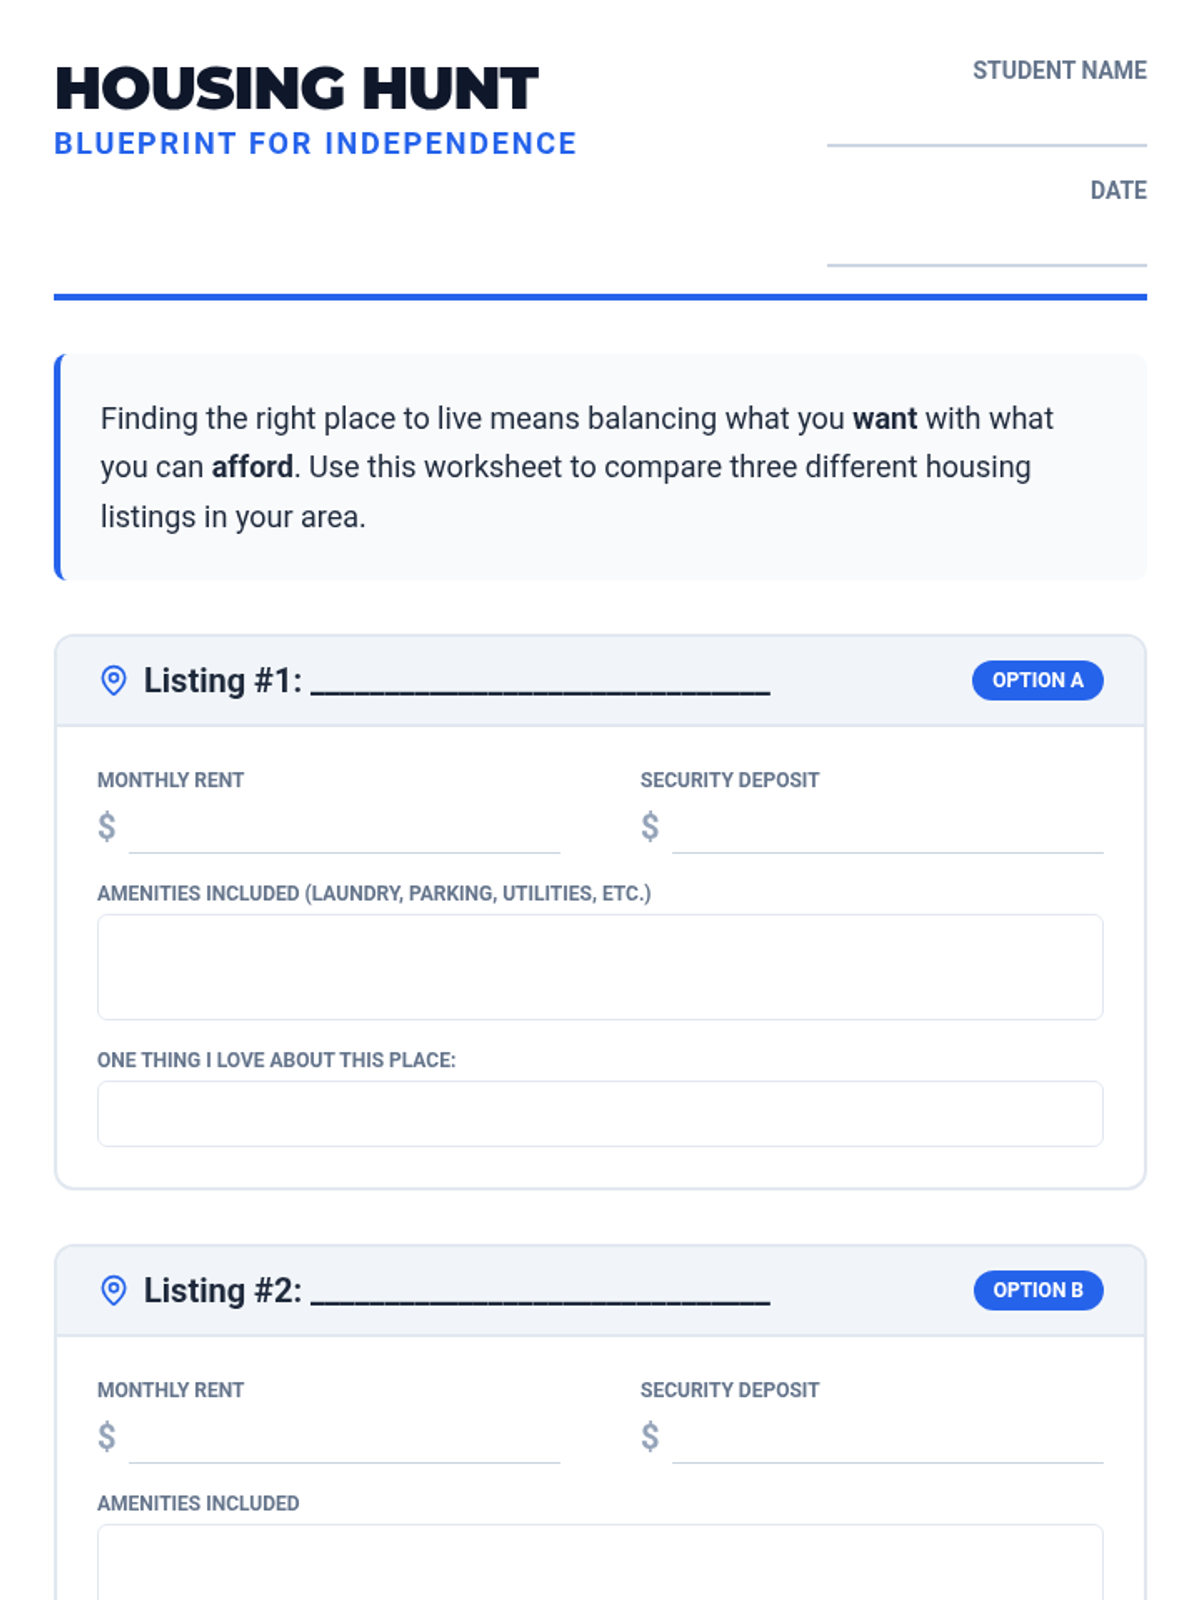Click the dollar sign before Listing #2 monthly rent

coord(107,1437)
